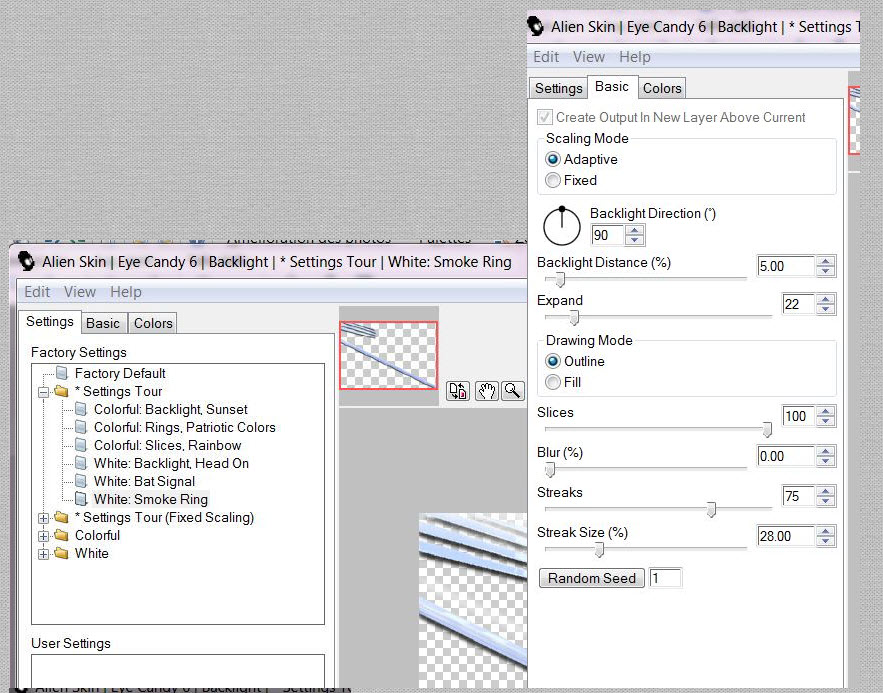Choose Outline drawing mode

click(553, 361)
